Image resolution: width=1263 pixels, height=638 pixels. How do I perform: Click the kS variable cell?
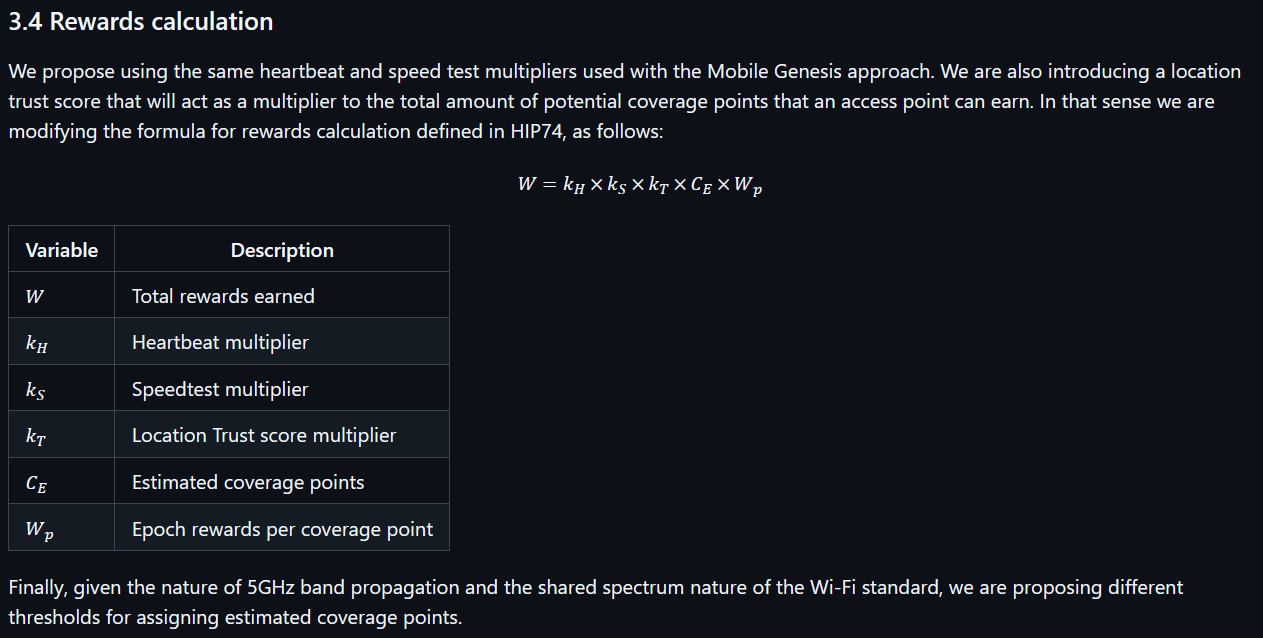pyautogui.click(x=62, y=389)
